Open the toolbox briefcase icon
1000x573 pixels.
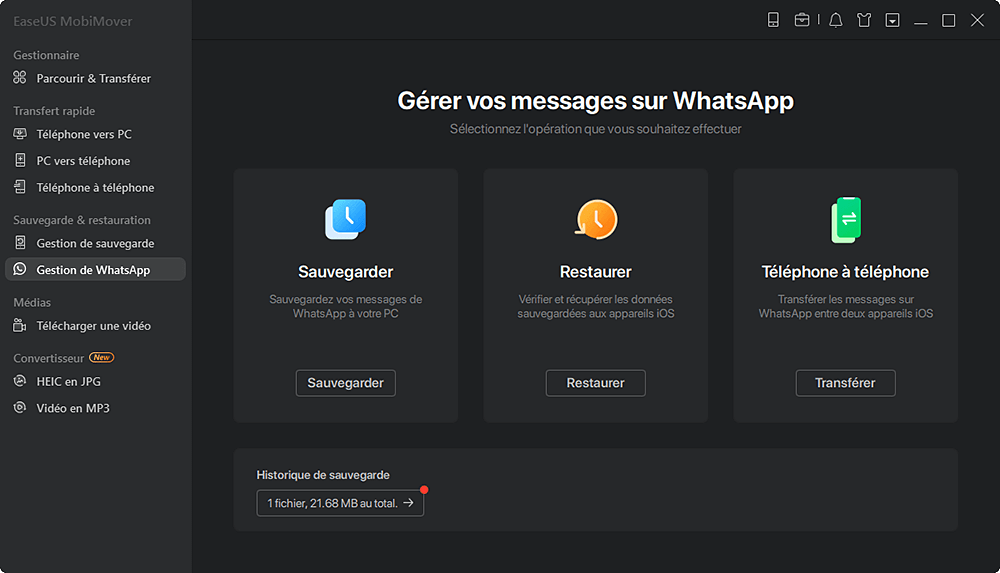802,20
